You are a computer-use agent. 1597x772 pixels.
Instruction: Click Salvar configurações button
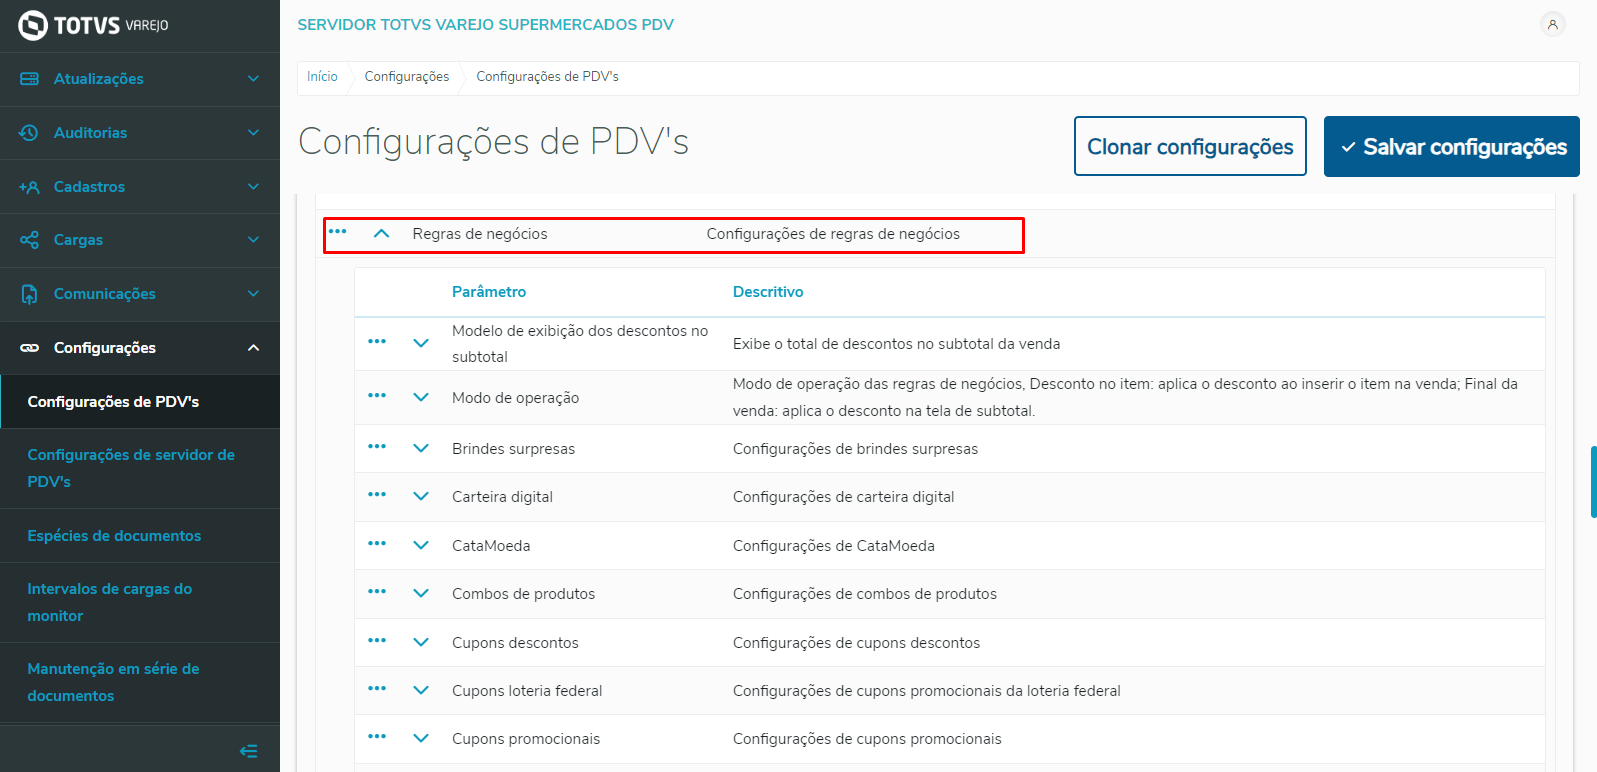(1452, 146)
